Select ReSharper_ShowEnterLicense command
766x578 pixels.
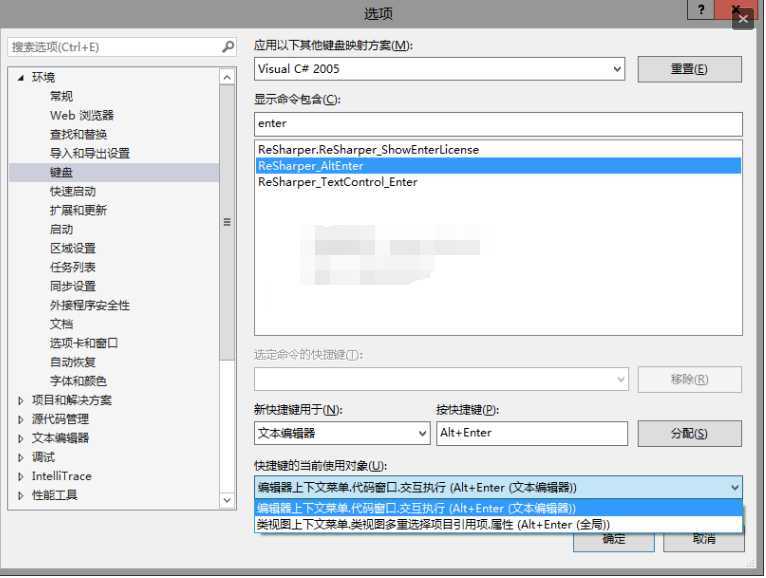(498, 150)
